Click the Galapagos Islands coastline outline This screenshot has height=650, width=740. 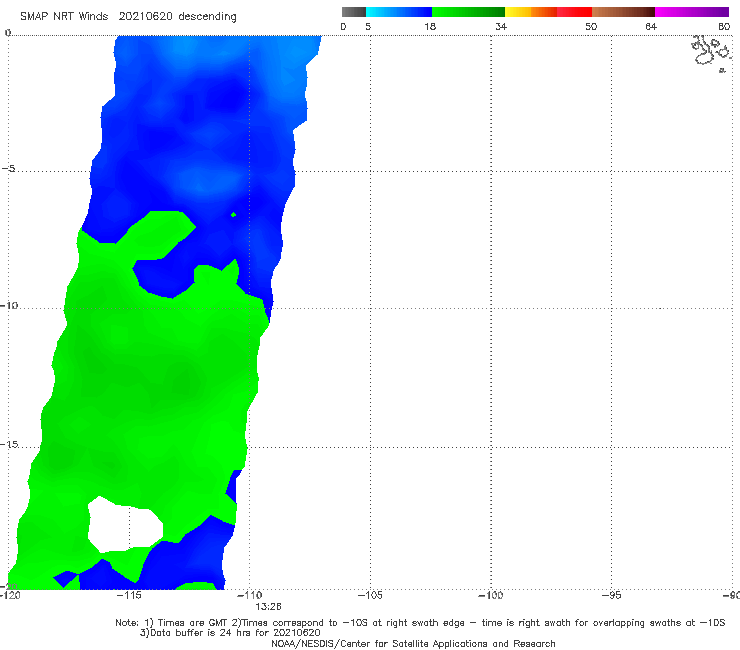click(711, 52)
